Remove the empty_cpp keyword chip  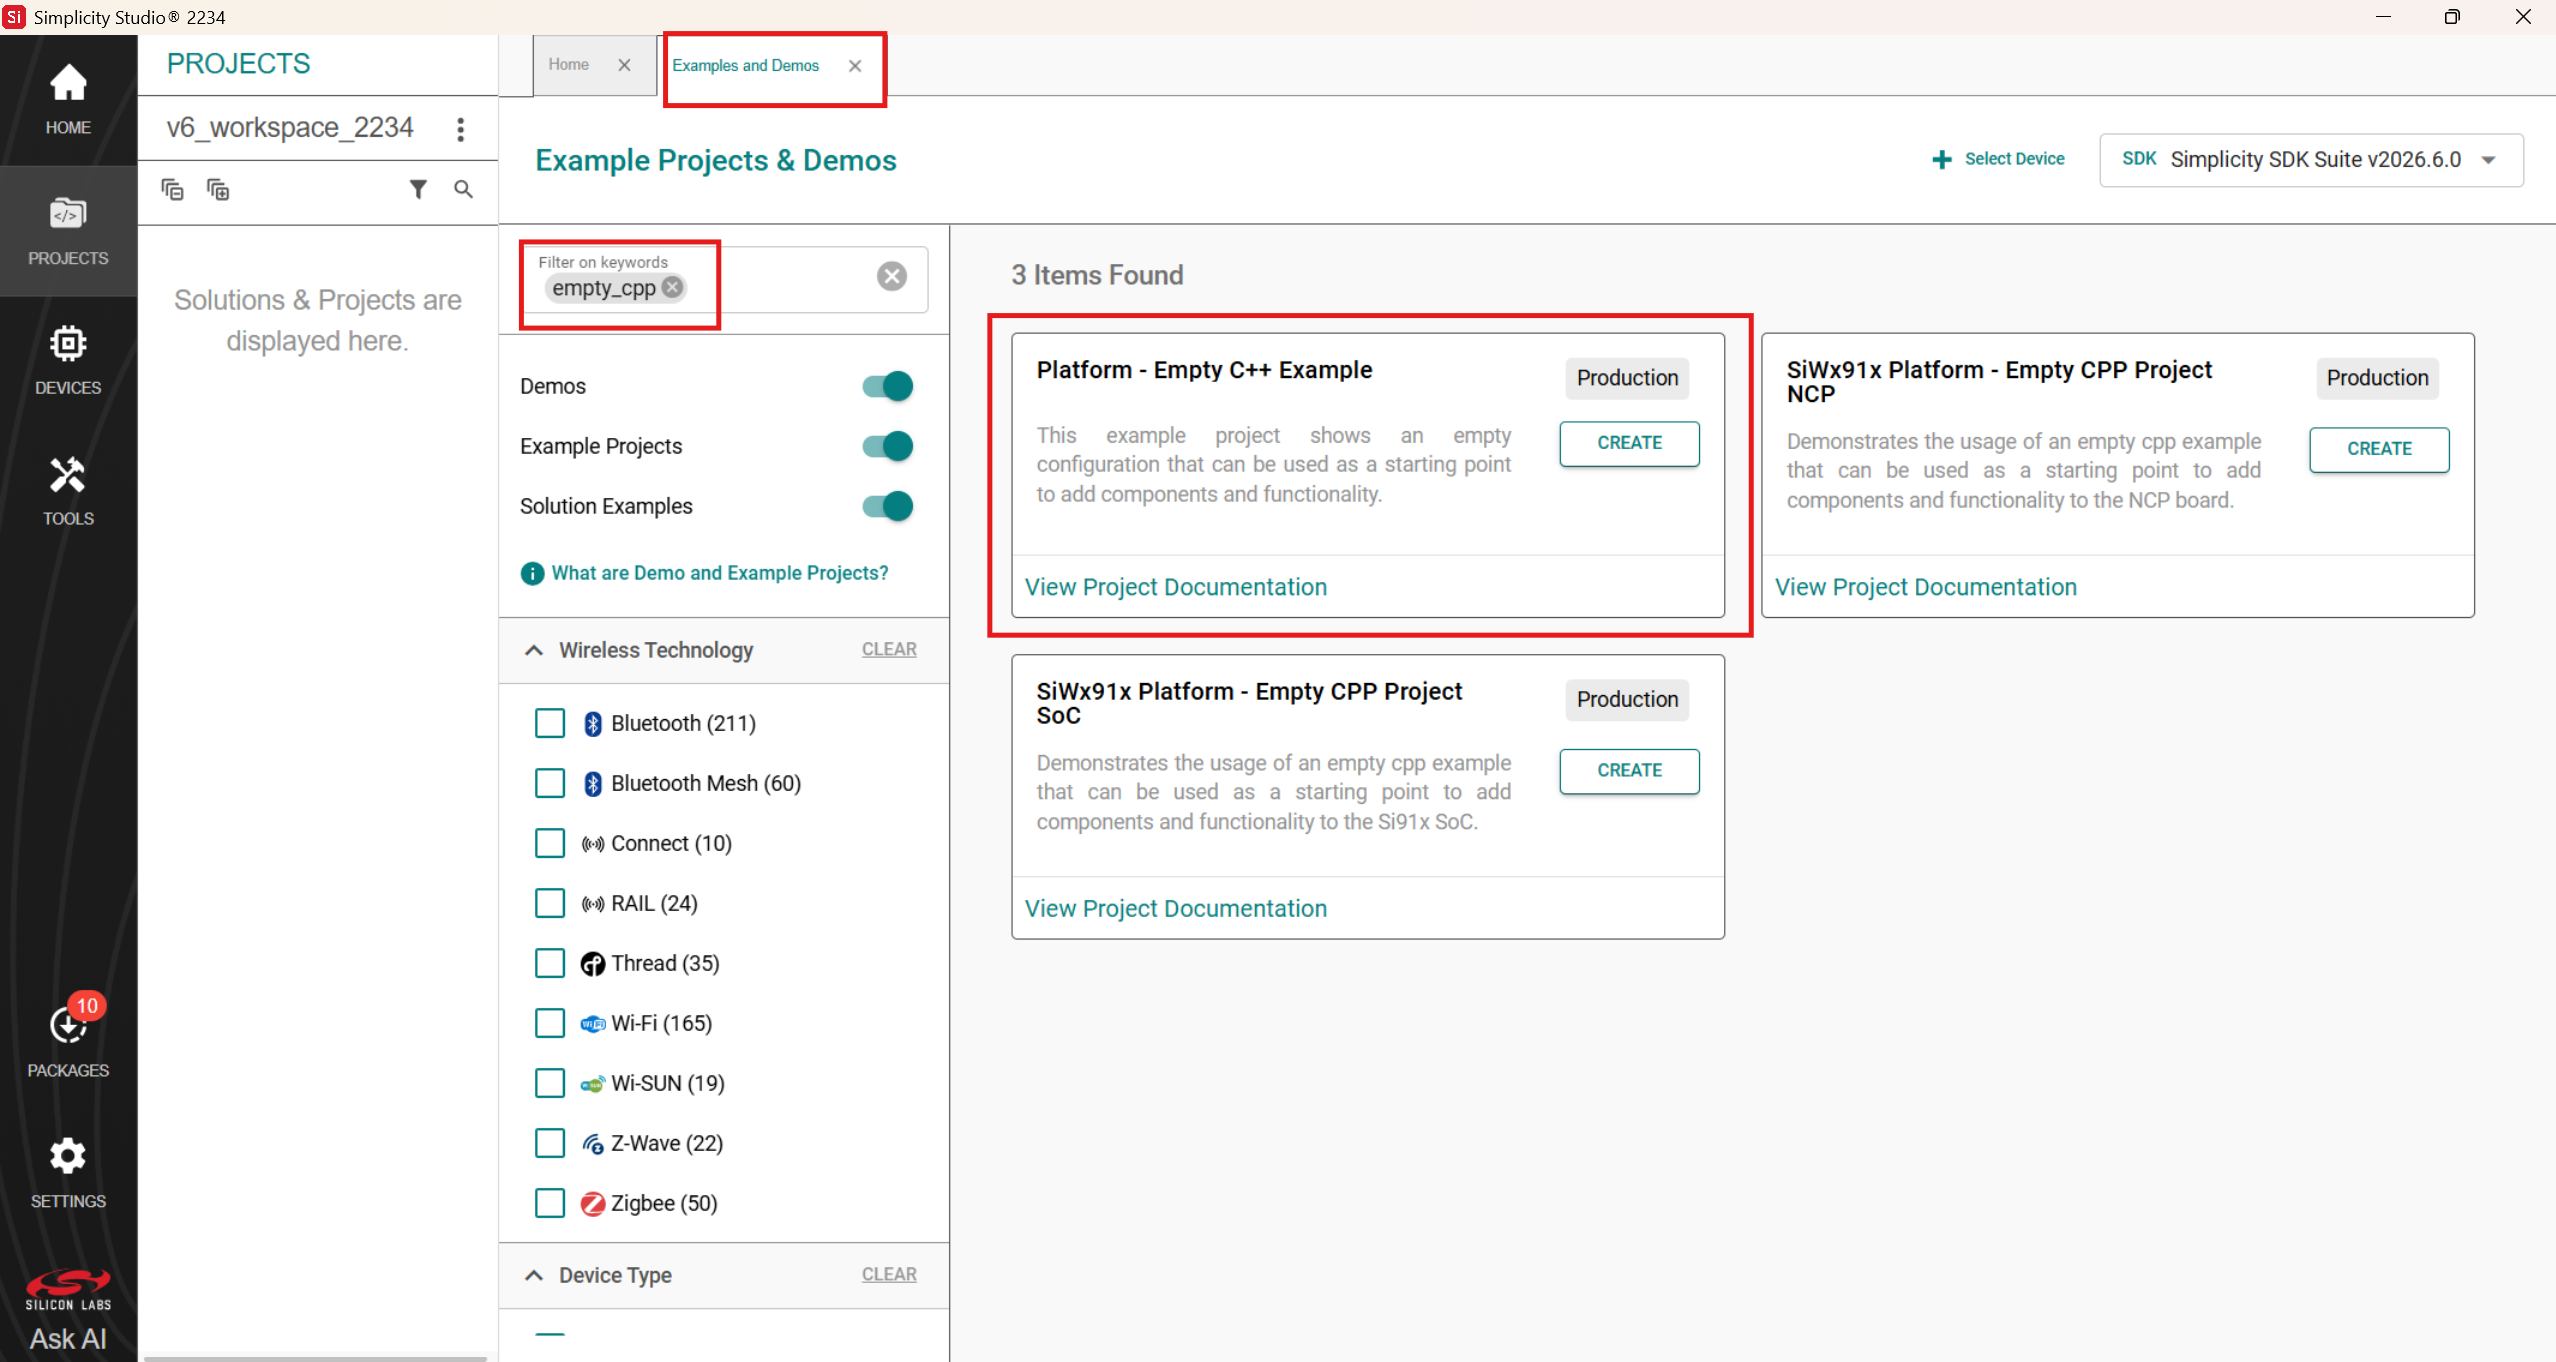[x=673, y=287]
